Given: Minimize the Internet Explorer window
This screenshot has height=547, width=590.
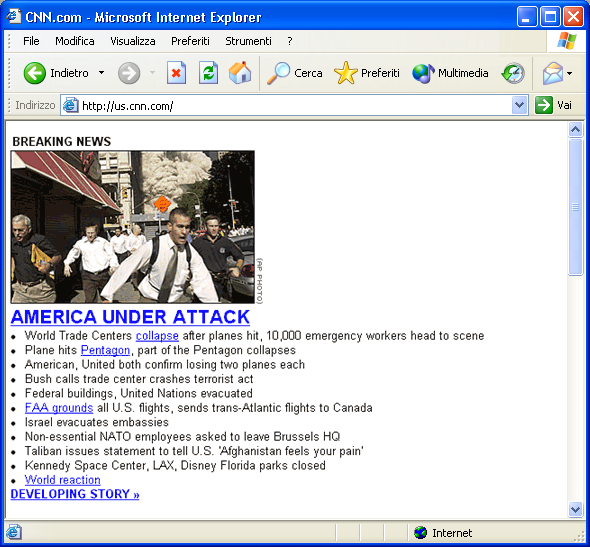Looking at the screenshot, I should point(527,17).
